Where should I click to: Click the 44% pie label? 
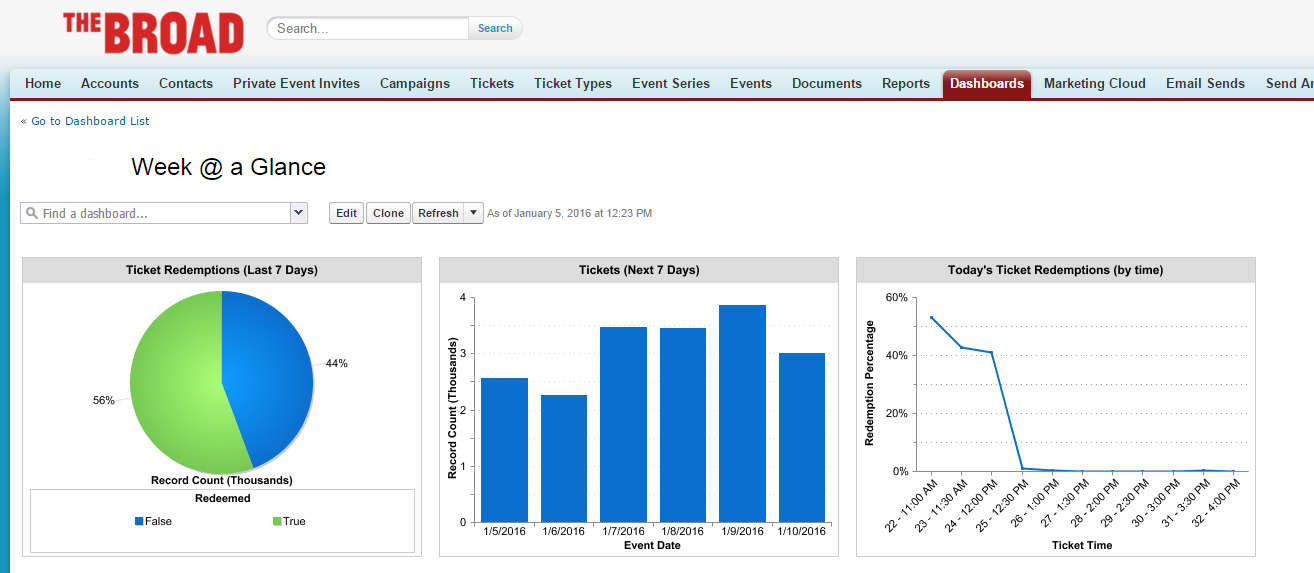click(337, 364)
